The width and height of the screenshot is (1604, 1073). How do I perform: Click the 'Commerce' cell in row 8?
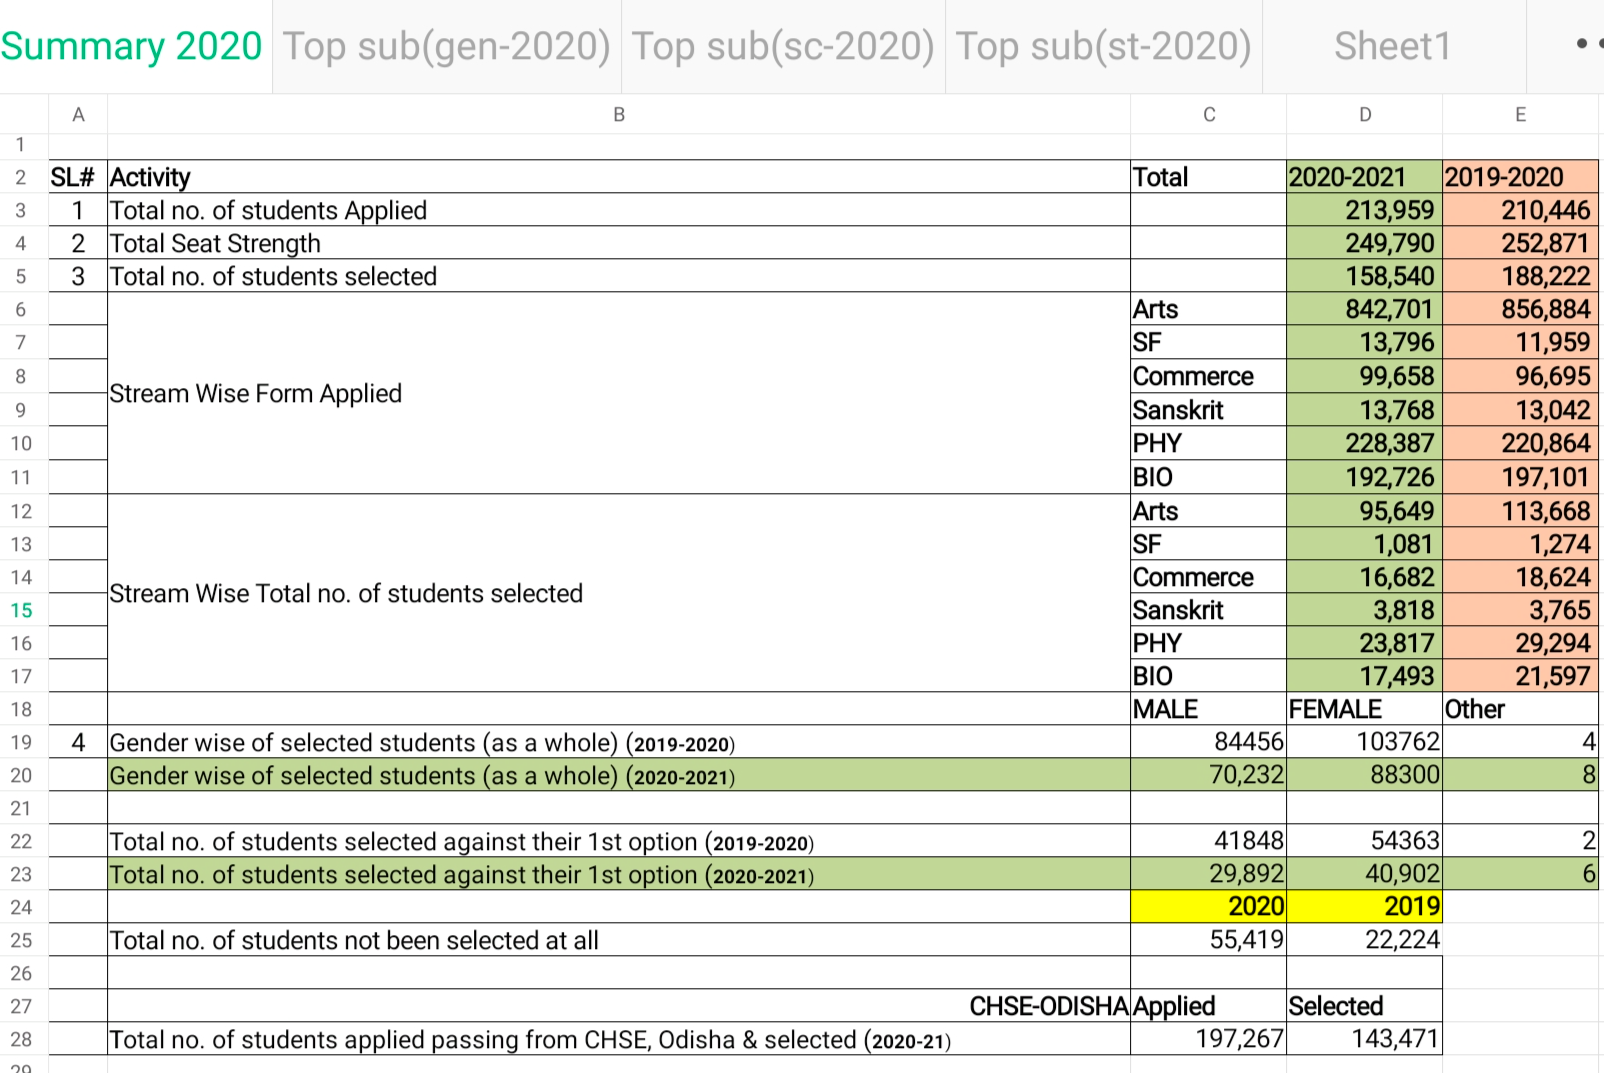(1209, 376)
